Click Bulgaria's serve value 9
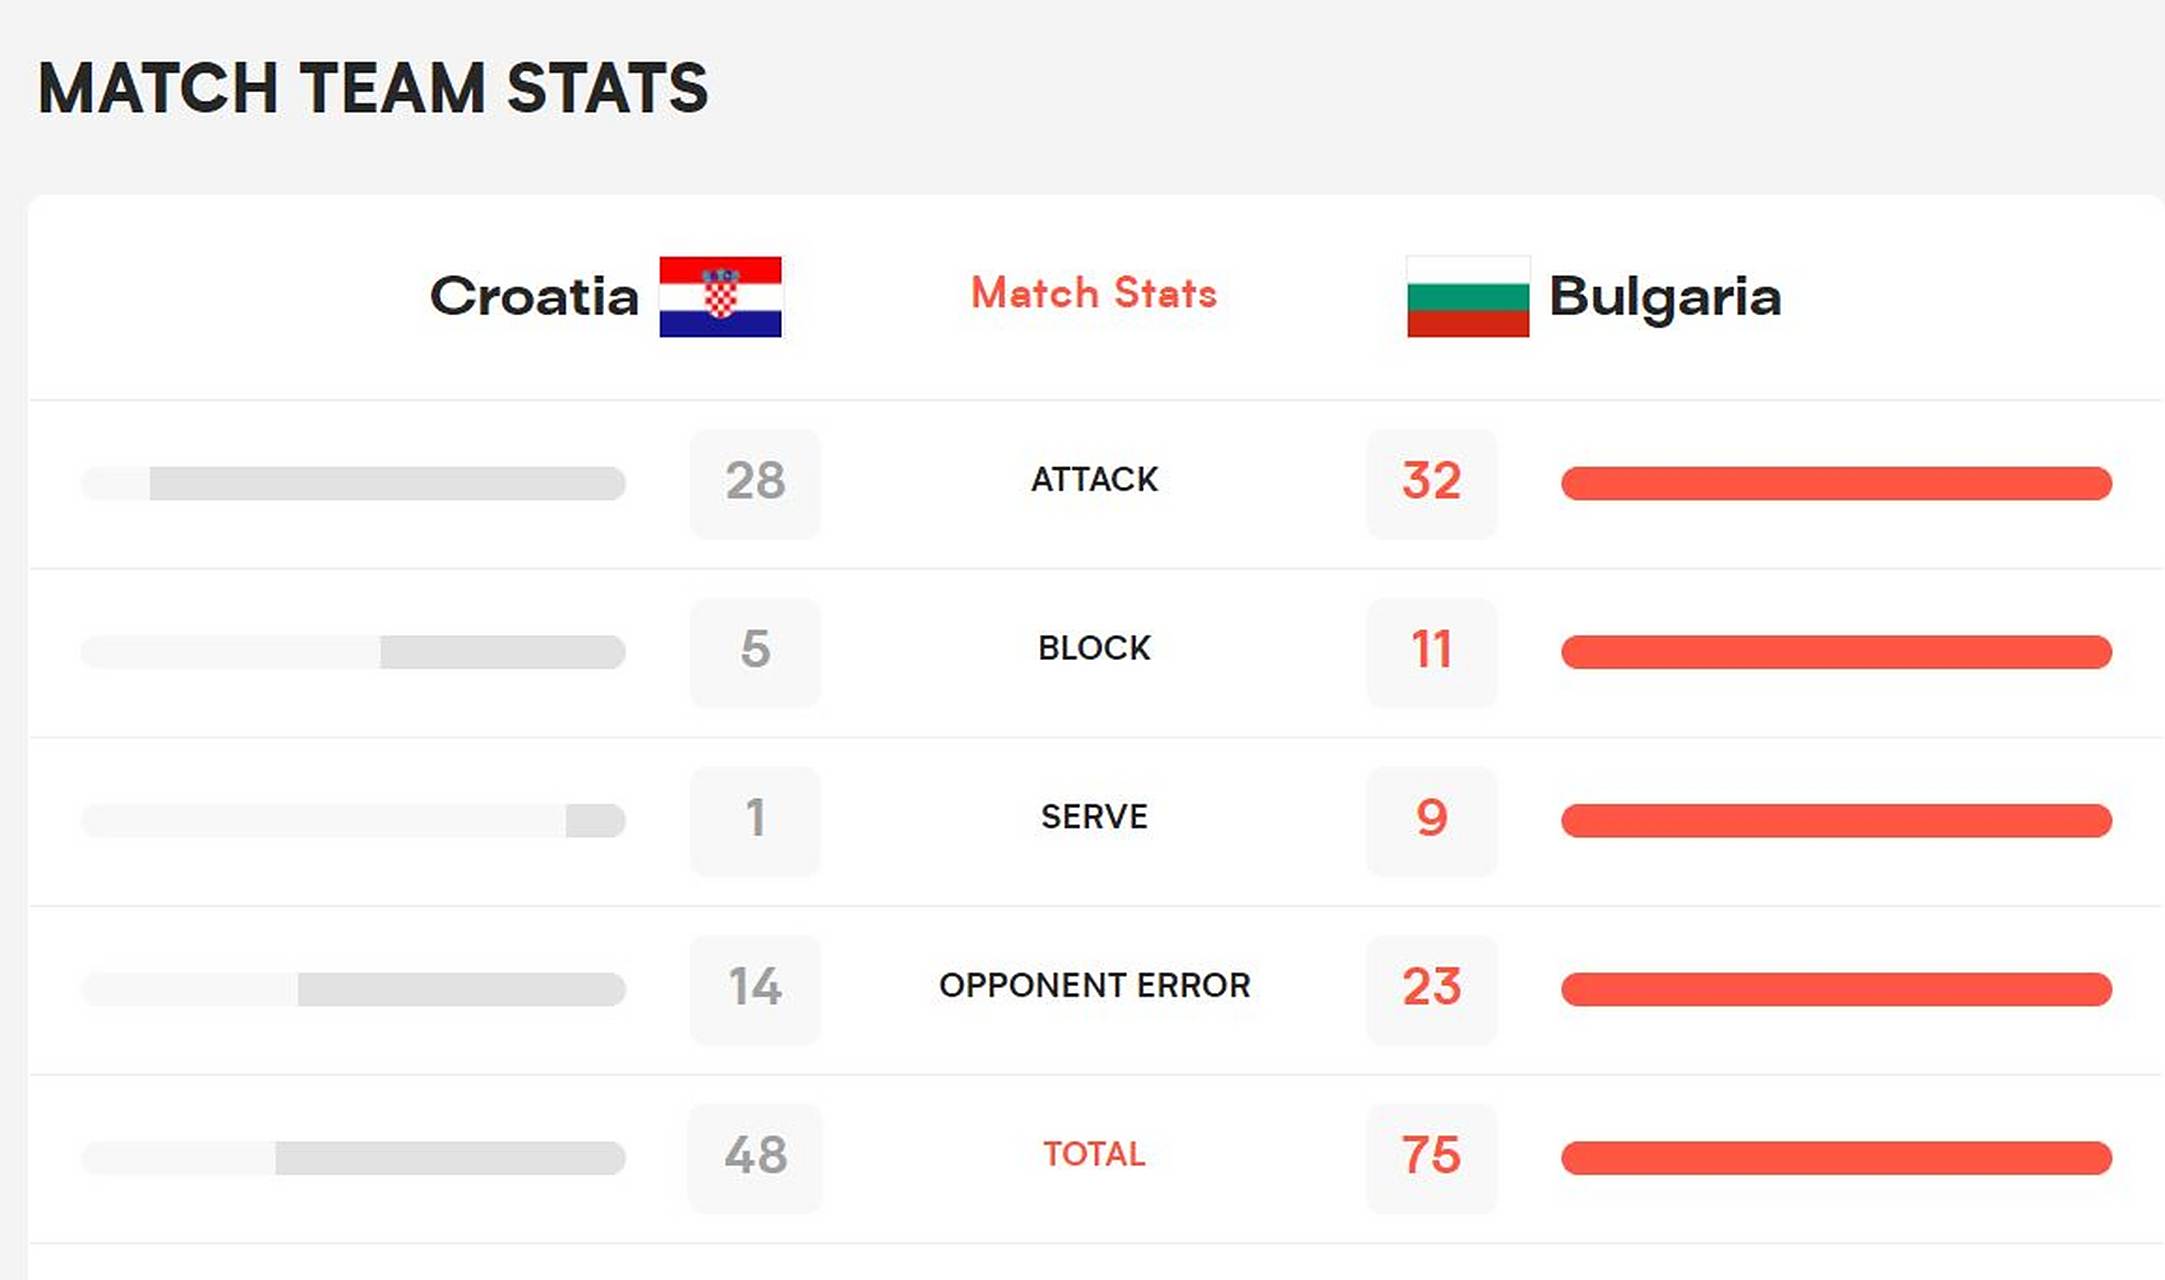Image resolution: width=2165 pixels, height=1280 pixels. 1431,819
